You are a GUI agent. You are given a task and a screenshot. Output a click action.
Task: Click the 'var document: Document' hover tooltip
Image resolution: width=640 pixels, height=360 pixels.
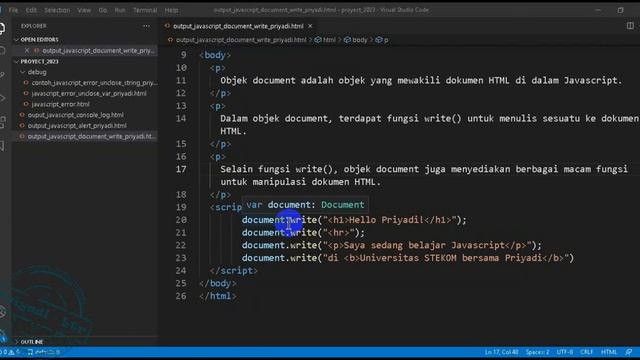(305, 205)
